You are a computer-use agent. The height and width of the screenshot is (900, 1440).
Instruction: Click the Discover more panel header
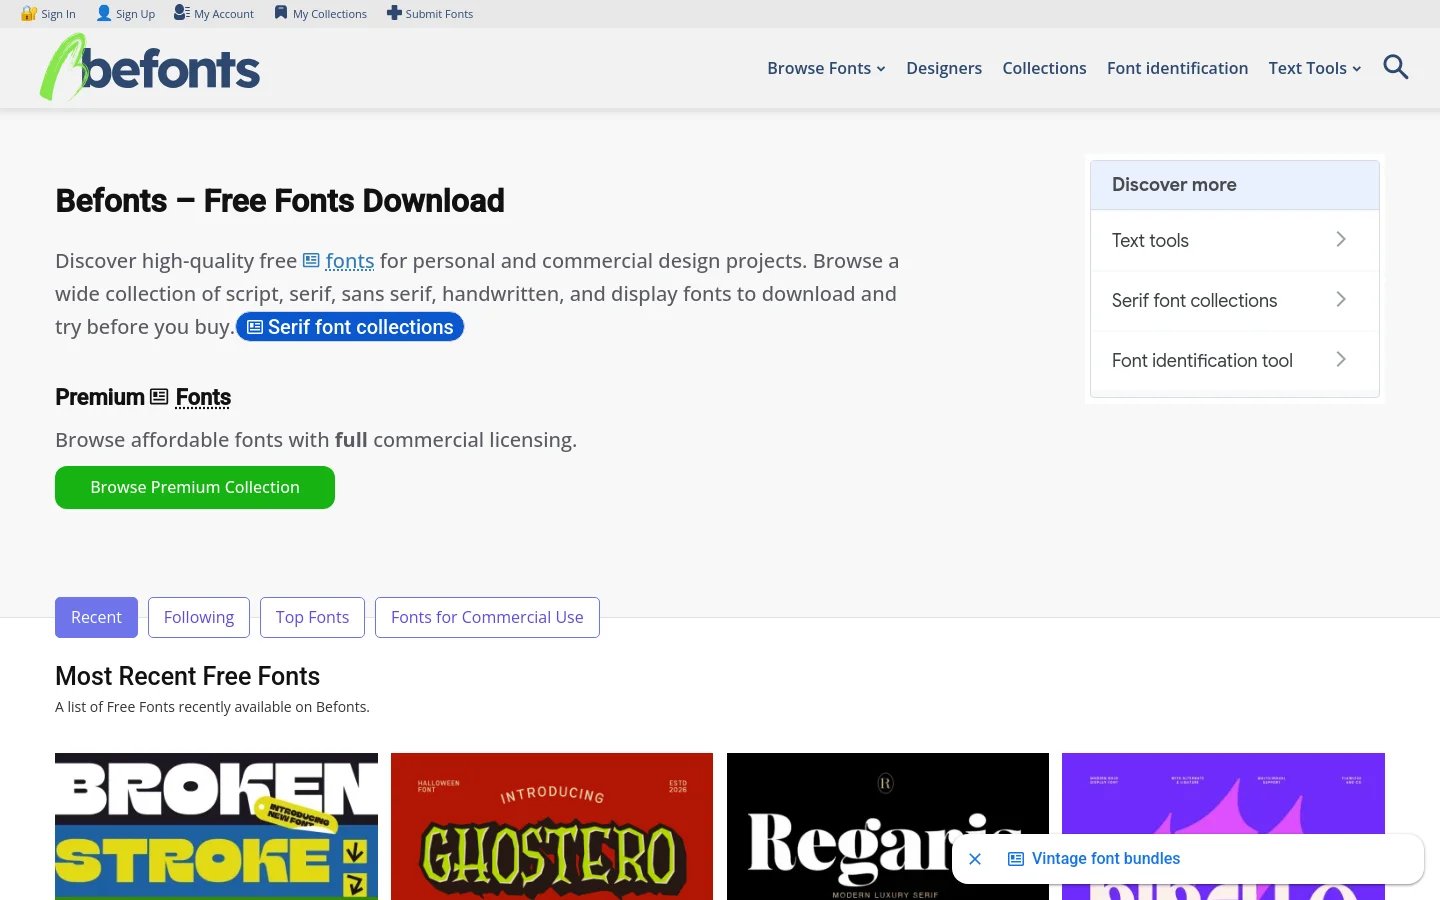coord(1235,185)
